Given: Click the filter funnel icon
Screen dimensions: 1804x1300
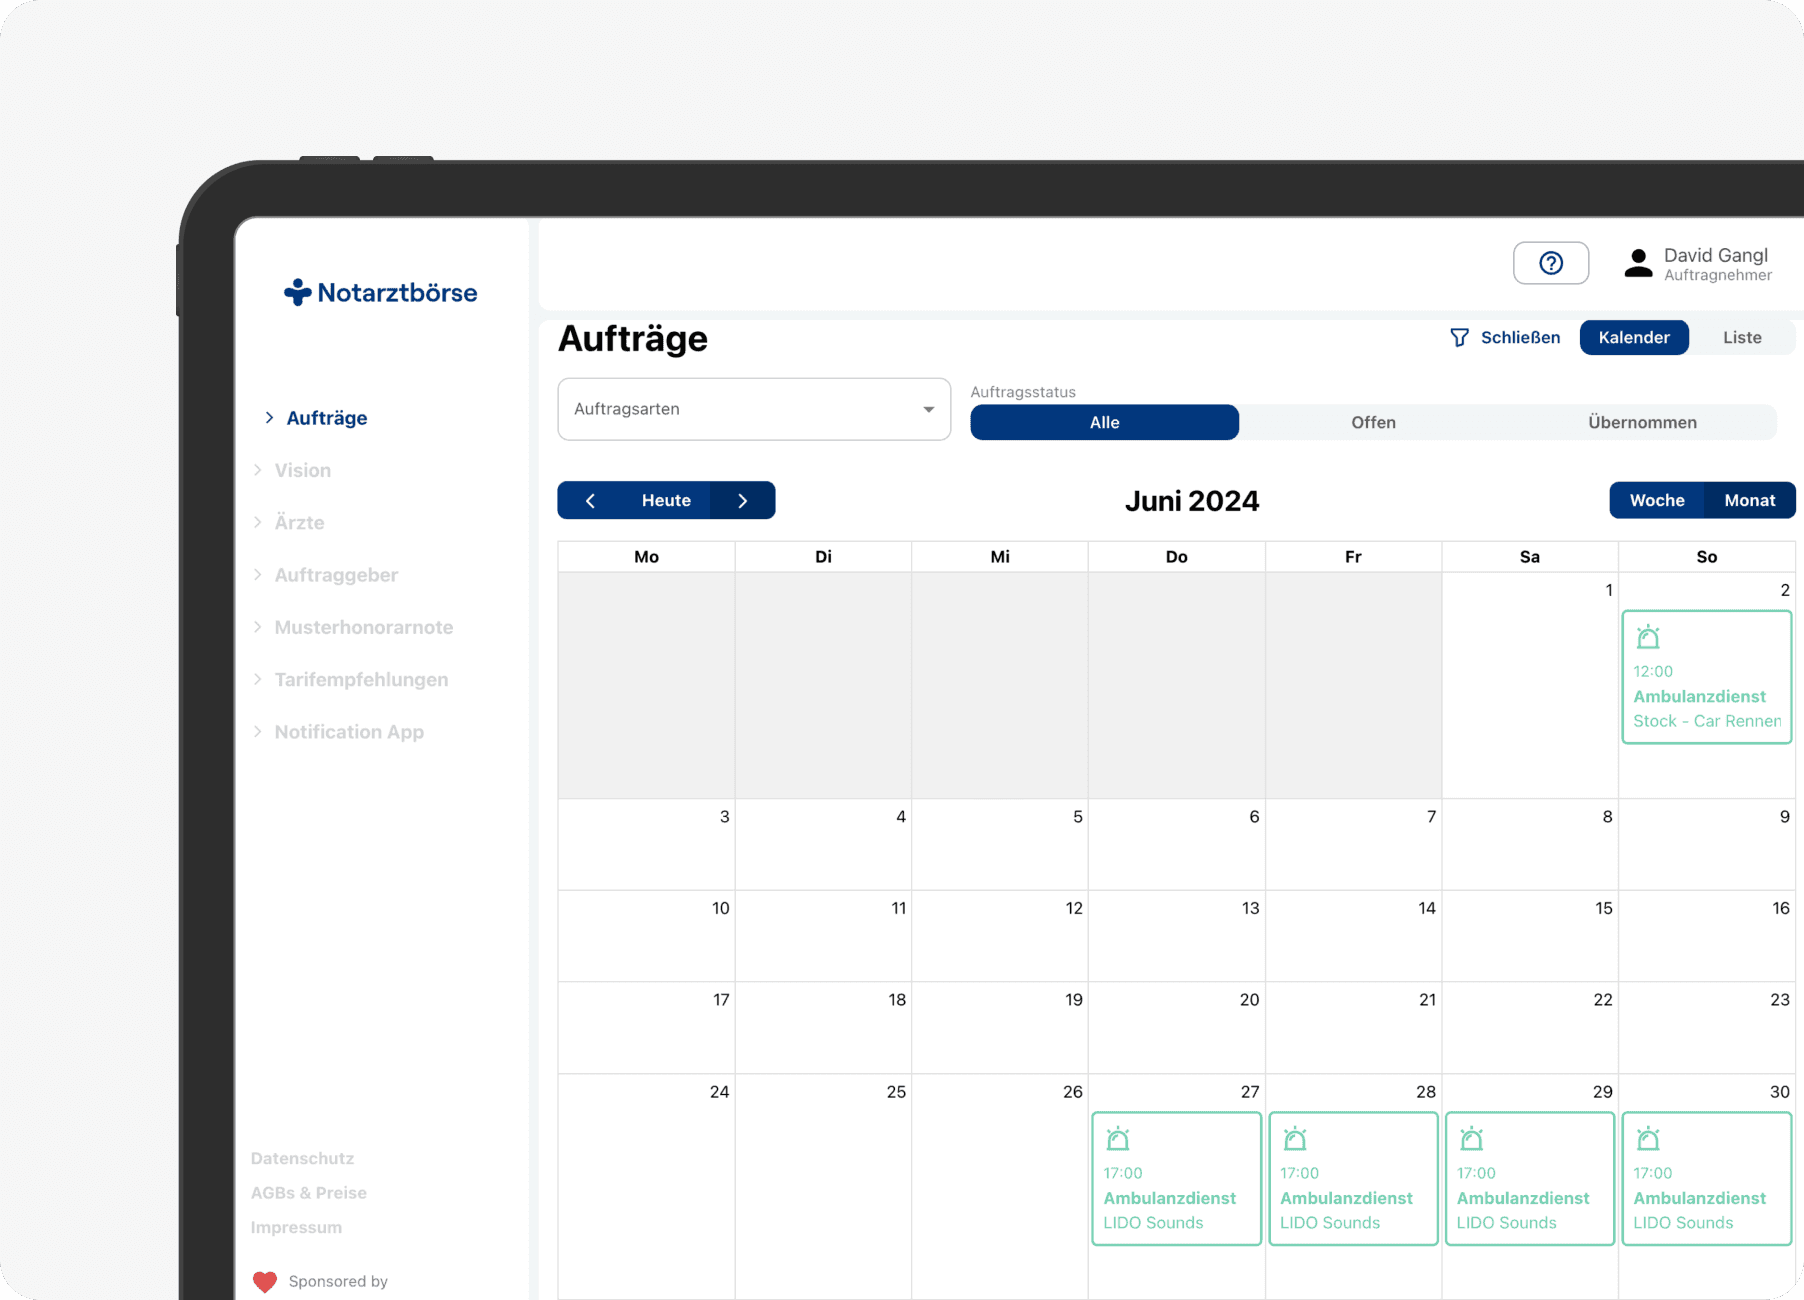Looking at the screenshot, I should point(1459,338).
